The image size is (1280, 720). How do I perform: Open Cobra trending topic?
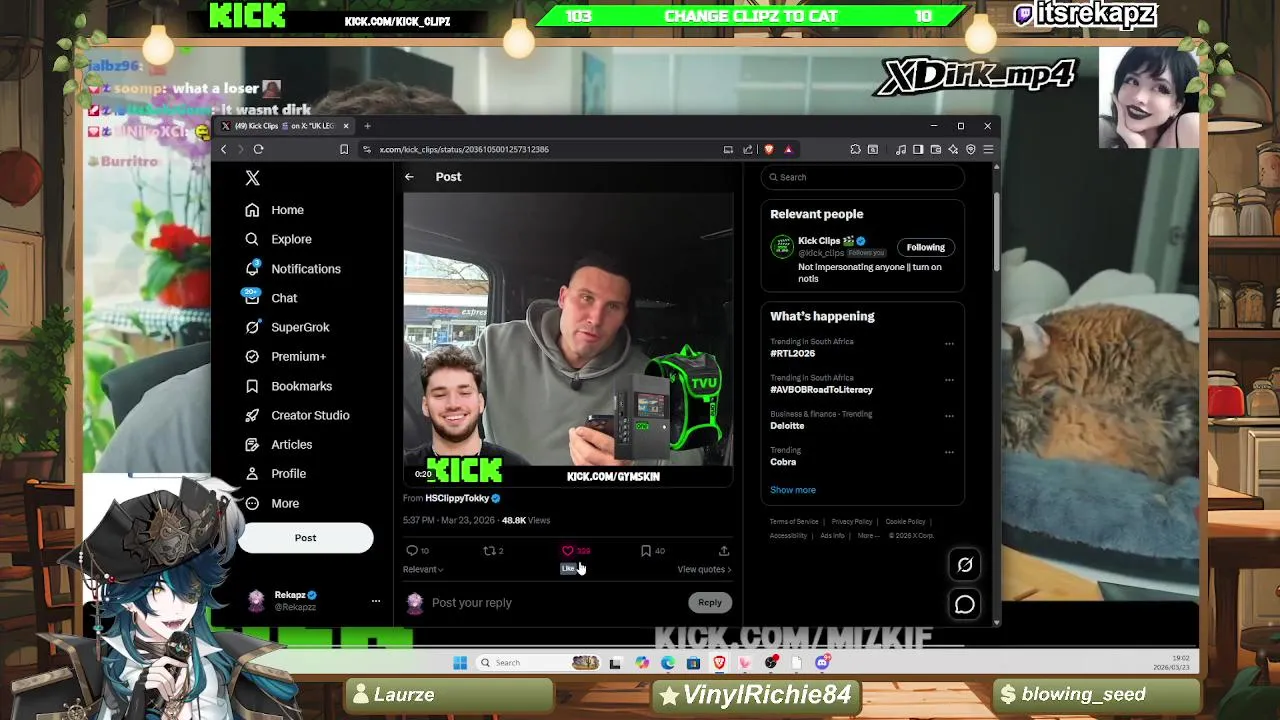pos(783,462)
